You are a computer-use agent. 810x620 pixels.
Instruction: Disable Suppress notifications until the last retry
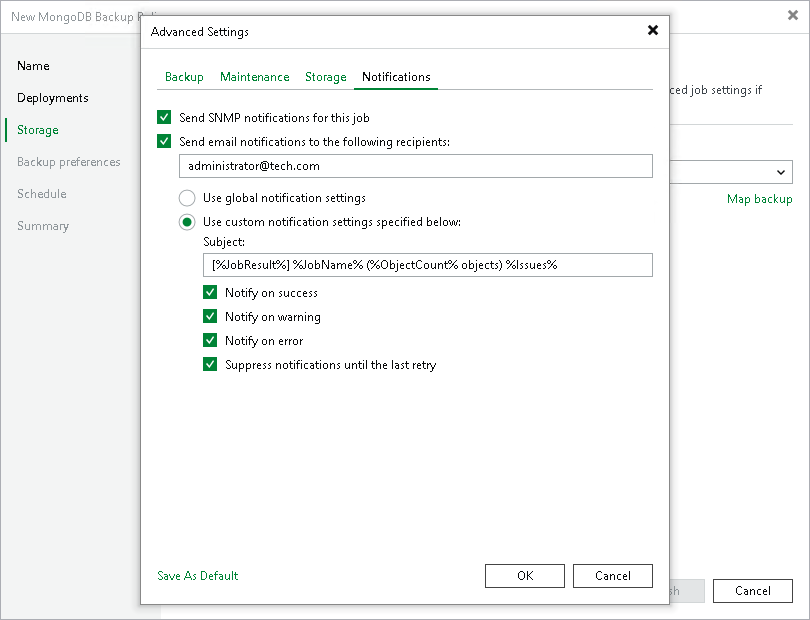pos(210,364)
